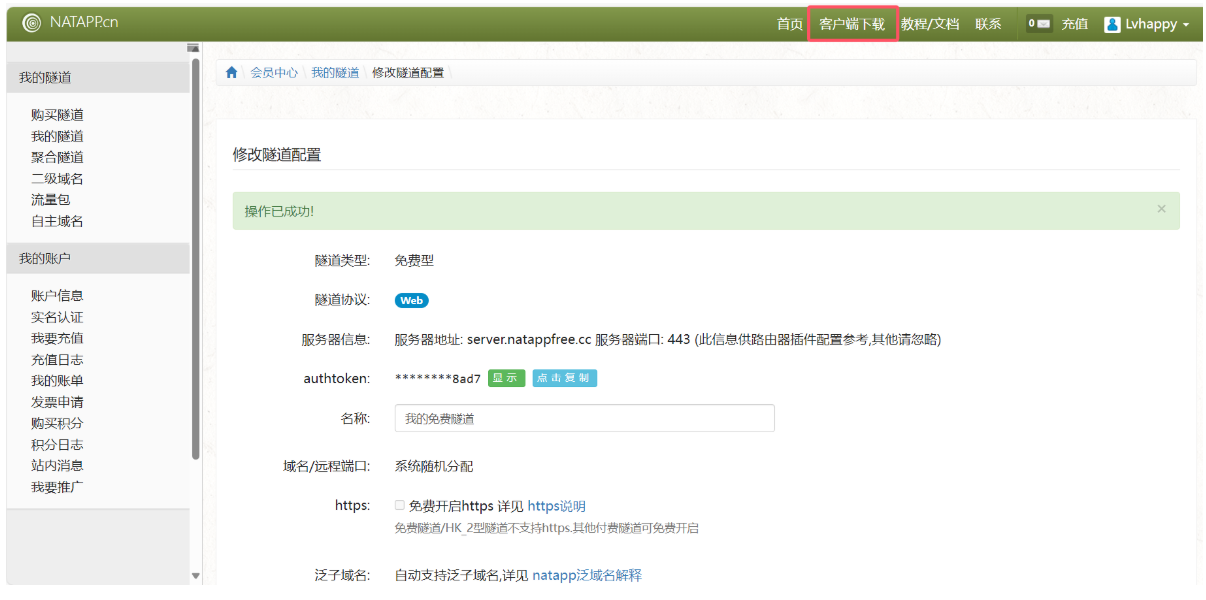Open 我要推广 in the sidebar
Viewport: 1206px width, 600px height.
coord(57,487)
